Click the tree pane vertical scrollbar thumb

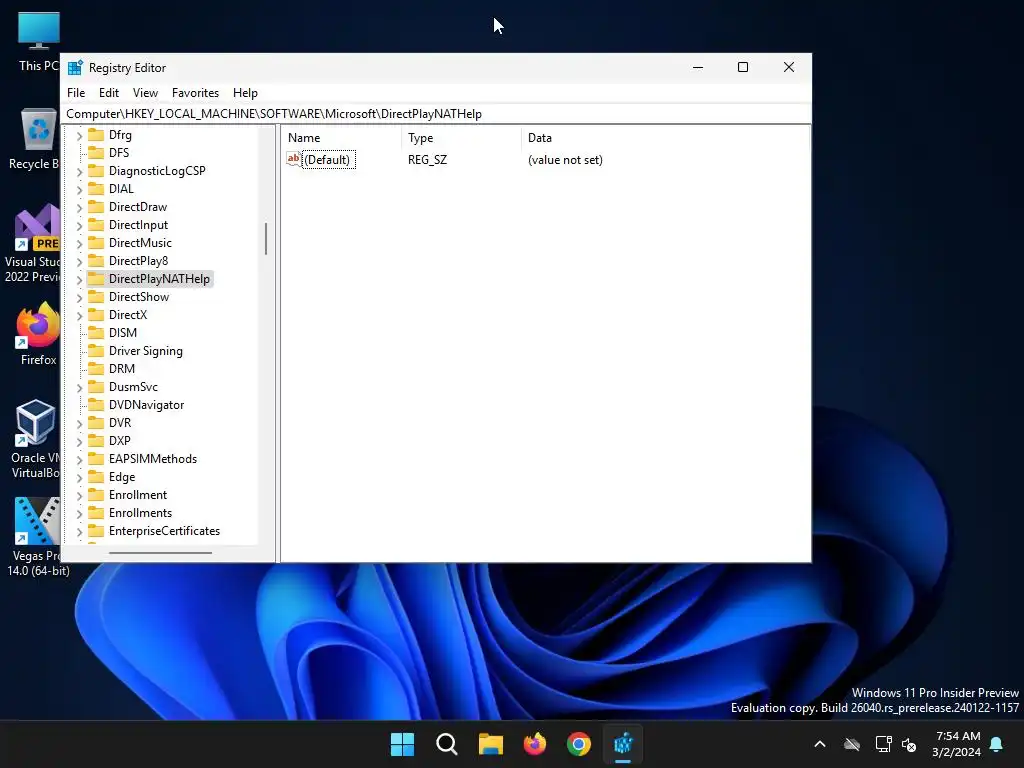pos(266,239)
